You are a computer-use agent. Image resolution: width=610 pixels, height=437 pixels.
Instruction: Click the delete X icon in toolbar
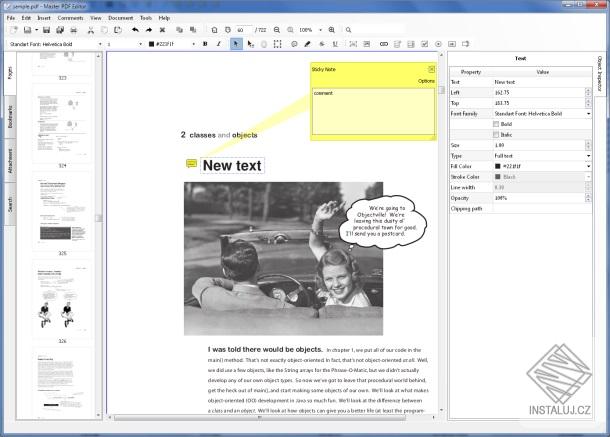[x=162, y=30]
